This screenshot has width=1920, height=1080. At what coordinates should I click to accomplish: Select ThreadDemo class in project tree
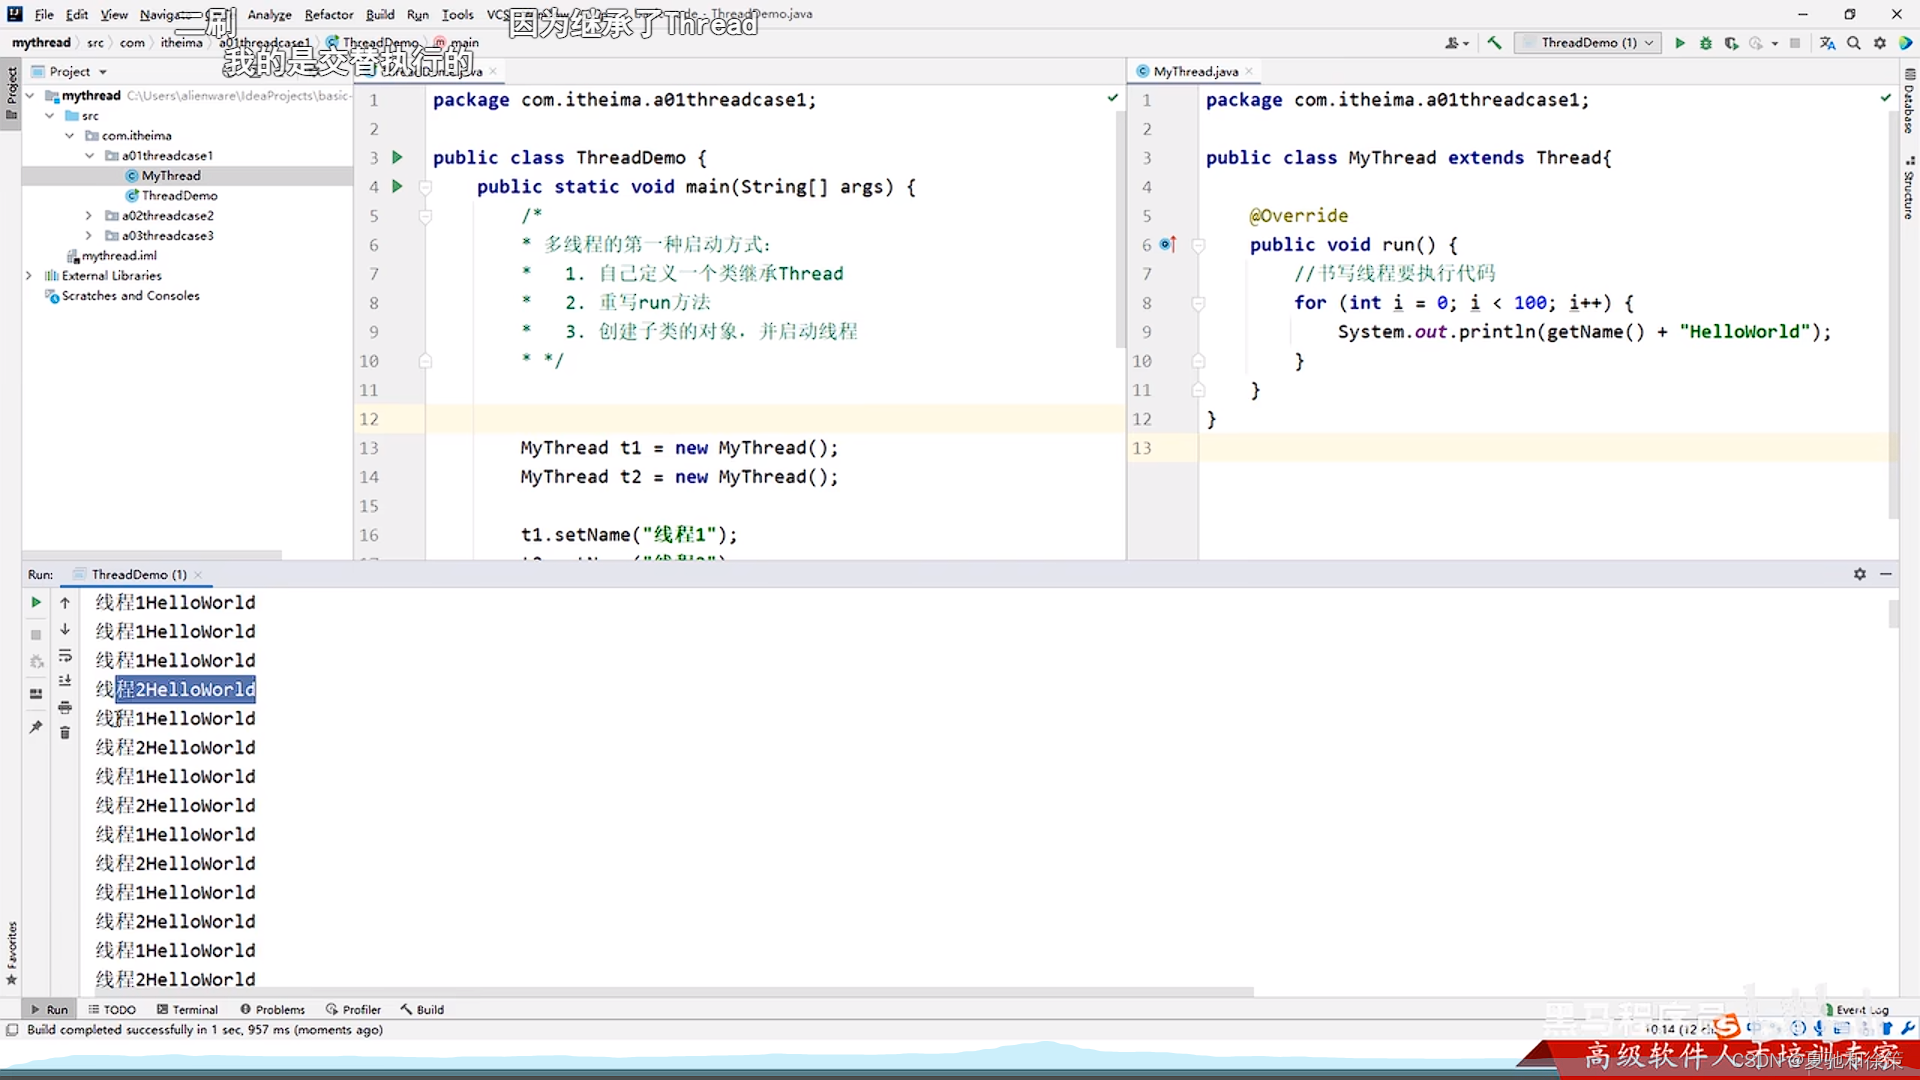click(x=179, y=195)
